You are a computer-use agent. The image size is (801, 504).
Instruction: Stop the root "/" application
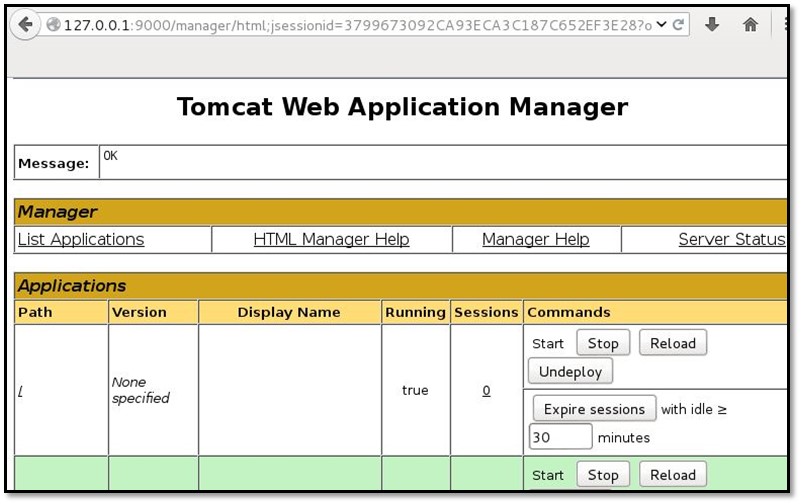point(603,343)
